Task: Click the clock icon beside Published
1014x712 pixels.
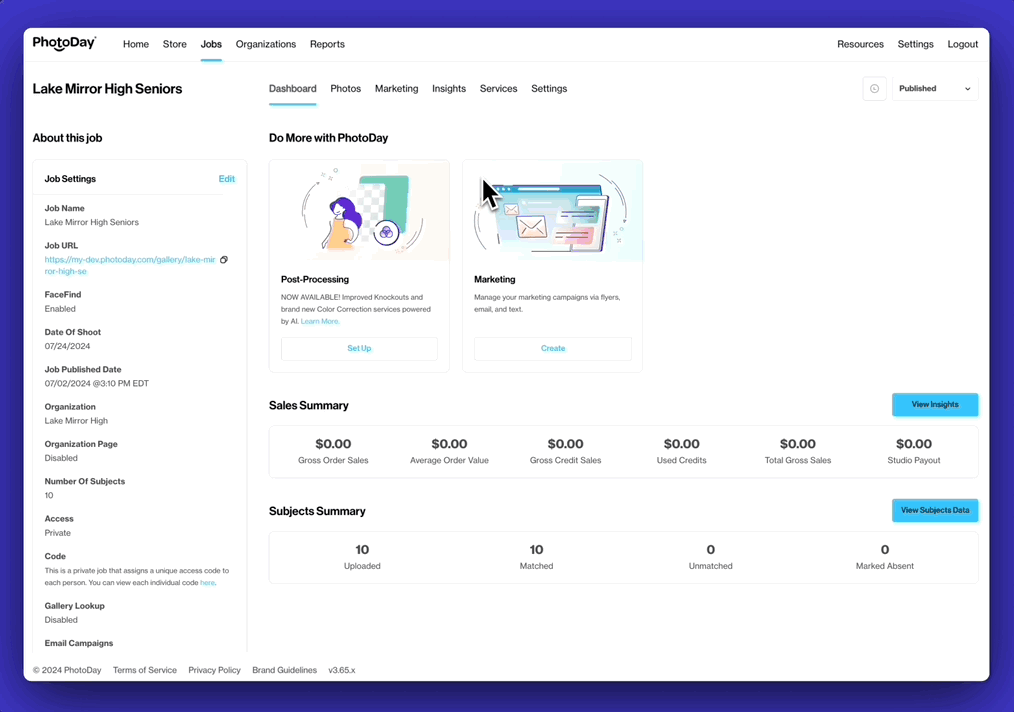Action: pos(874,89)
